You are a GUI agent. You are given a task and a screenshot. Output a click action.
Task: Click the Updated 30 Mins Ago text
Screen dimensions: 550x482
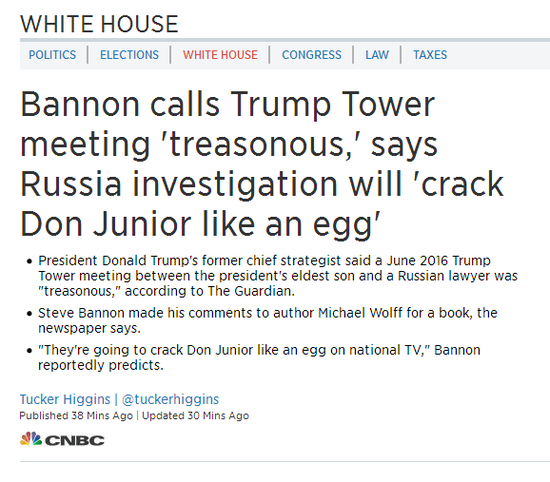[195, 416]
